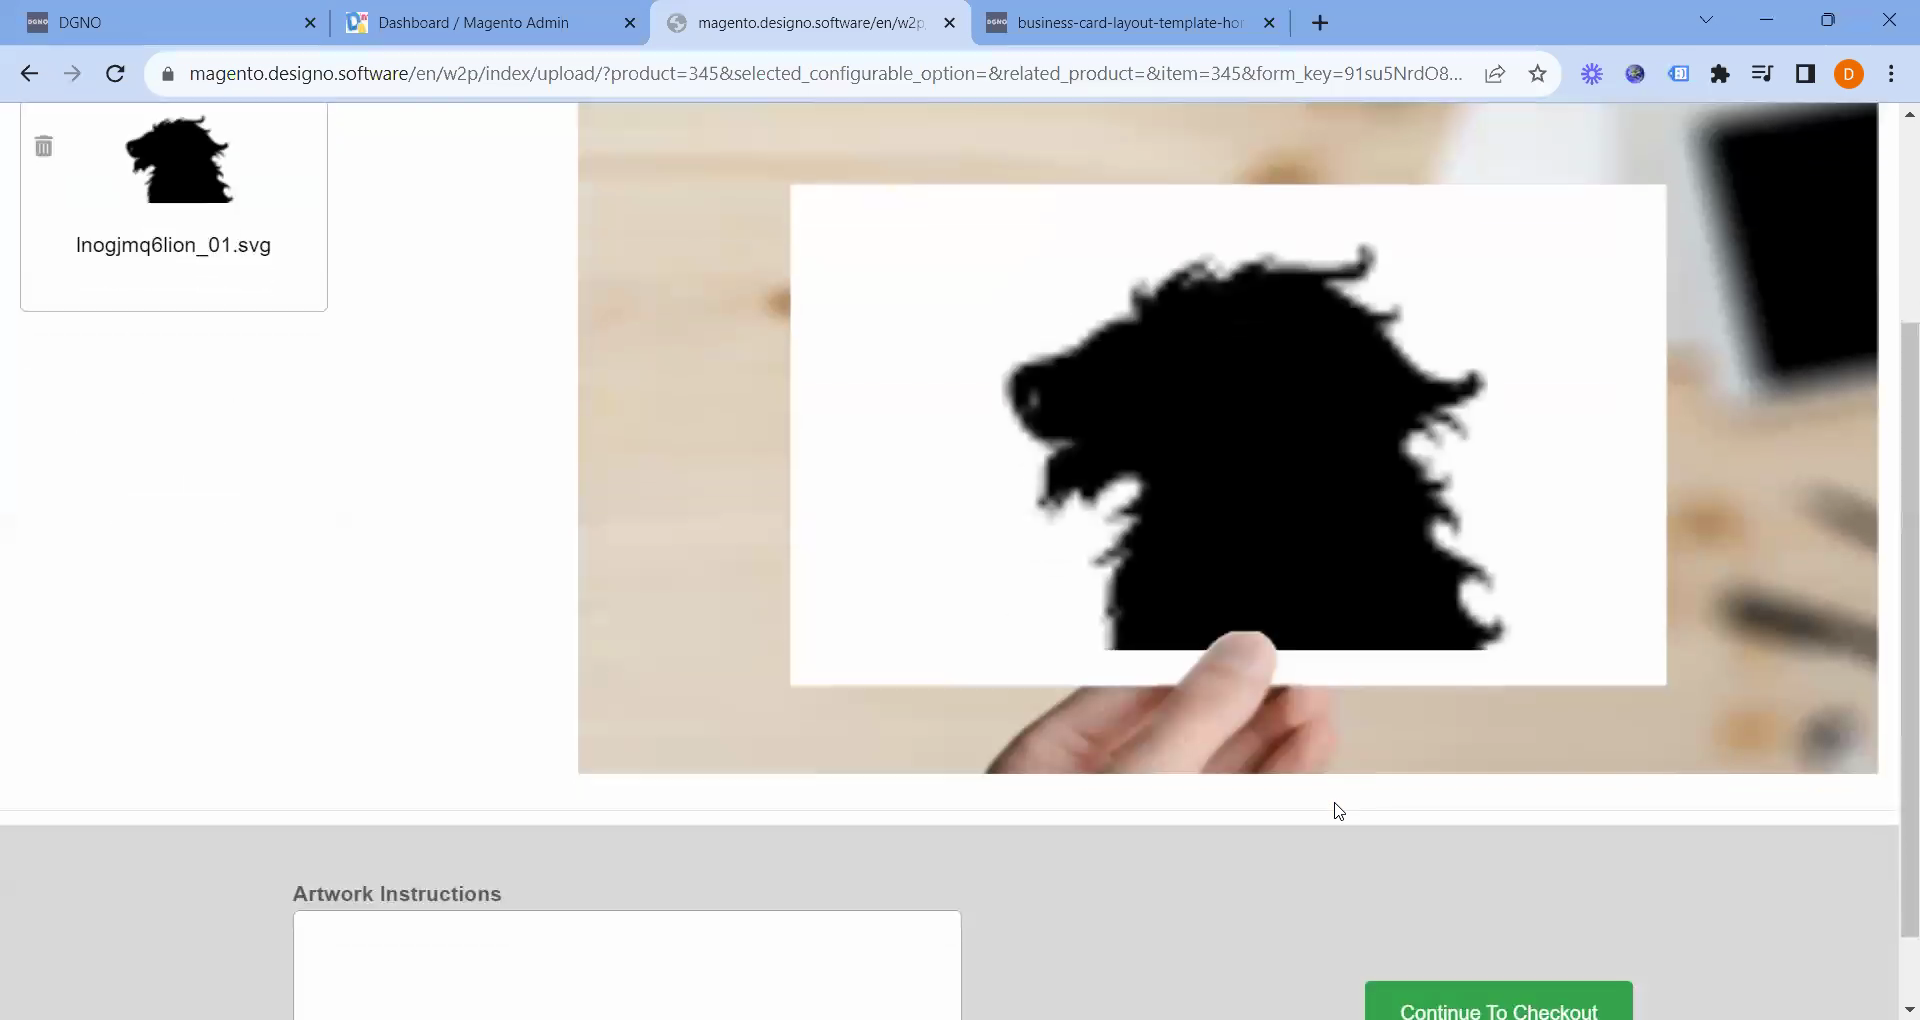Open the Chrome profile avatar D
Viewport: 1920px width, 1020px height.
click(x=1849, y=74)
